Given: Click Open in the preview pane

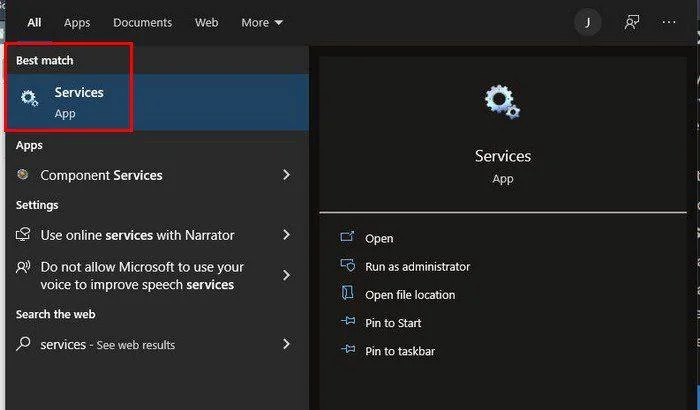Looking at the screenshot, I should [x=379, y=238].
